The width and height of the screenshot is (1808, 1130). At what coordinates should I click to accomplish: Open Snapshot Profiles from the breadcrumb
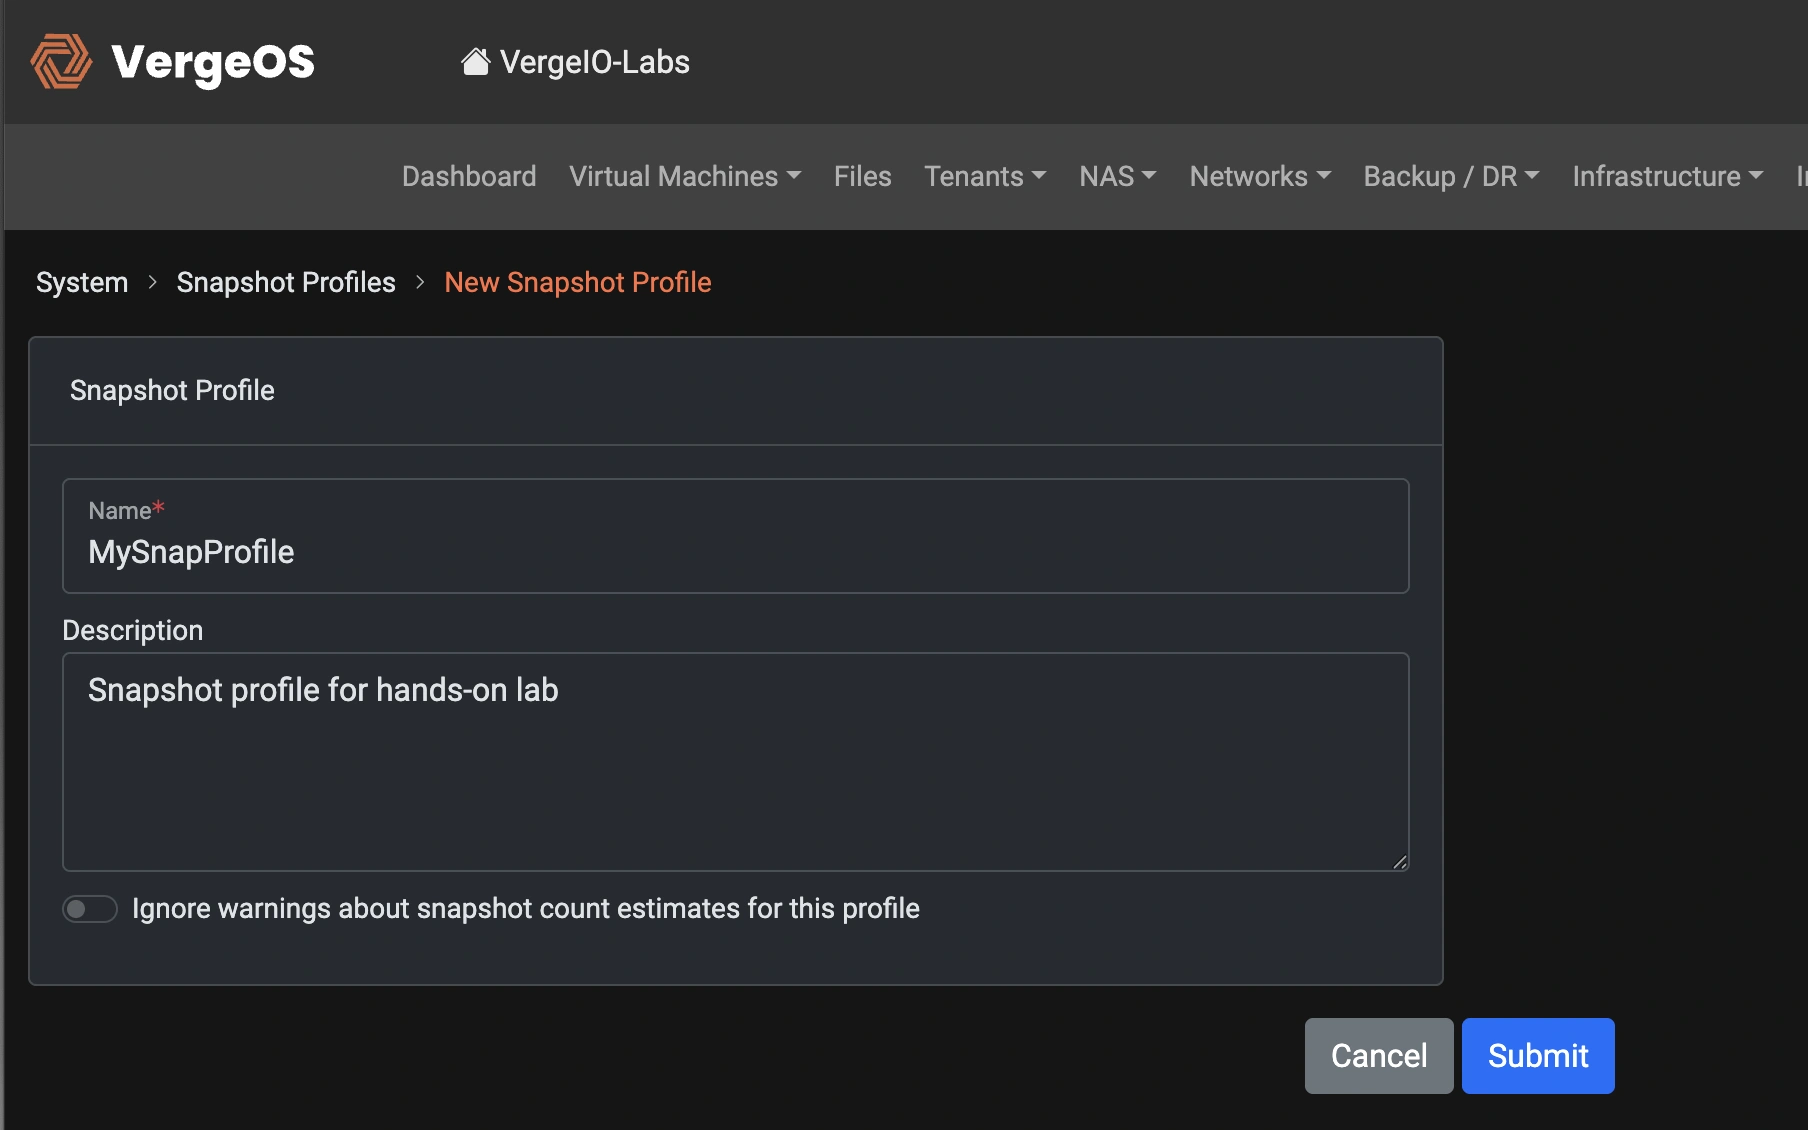286,282
